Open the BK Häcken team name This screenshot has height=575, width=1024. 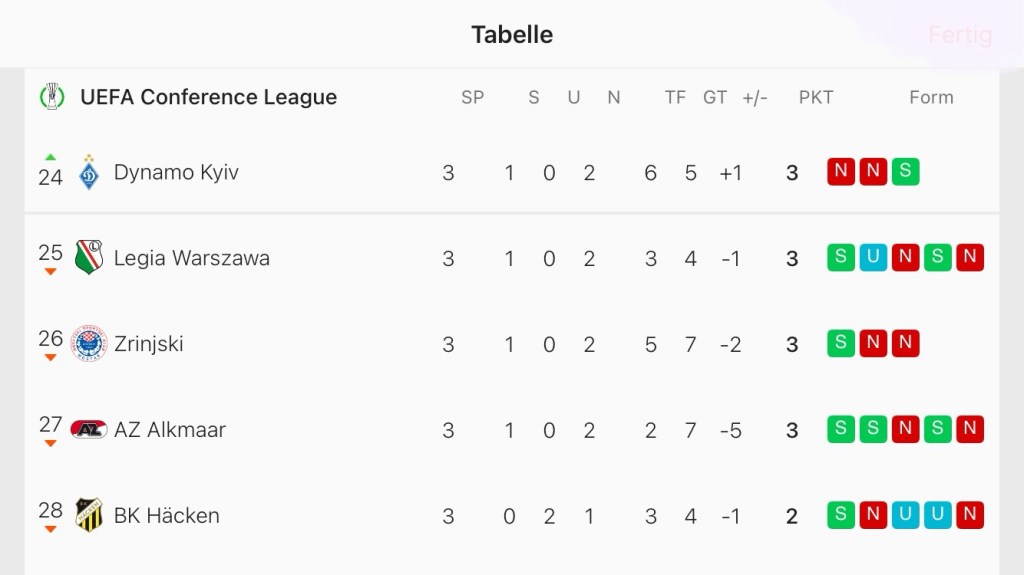click(166, 516)
